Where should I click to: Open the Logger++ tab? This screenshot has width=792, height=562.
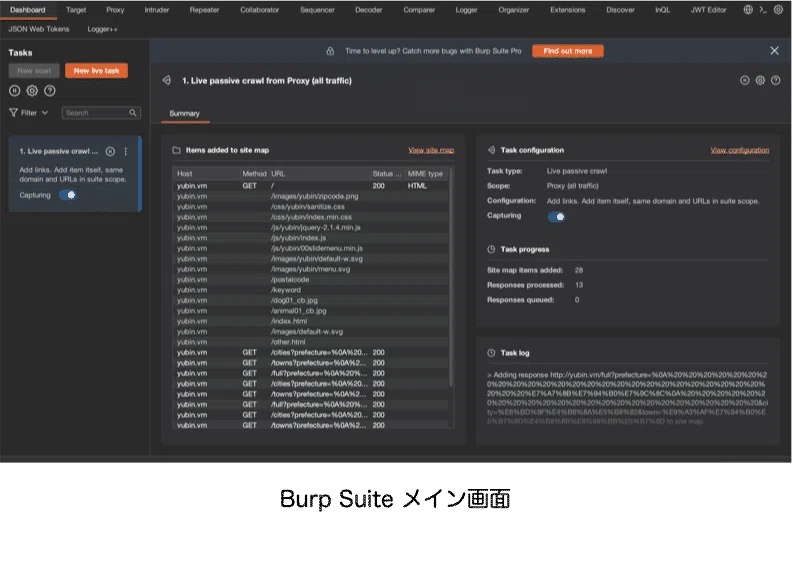point(102,29)
